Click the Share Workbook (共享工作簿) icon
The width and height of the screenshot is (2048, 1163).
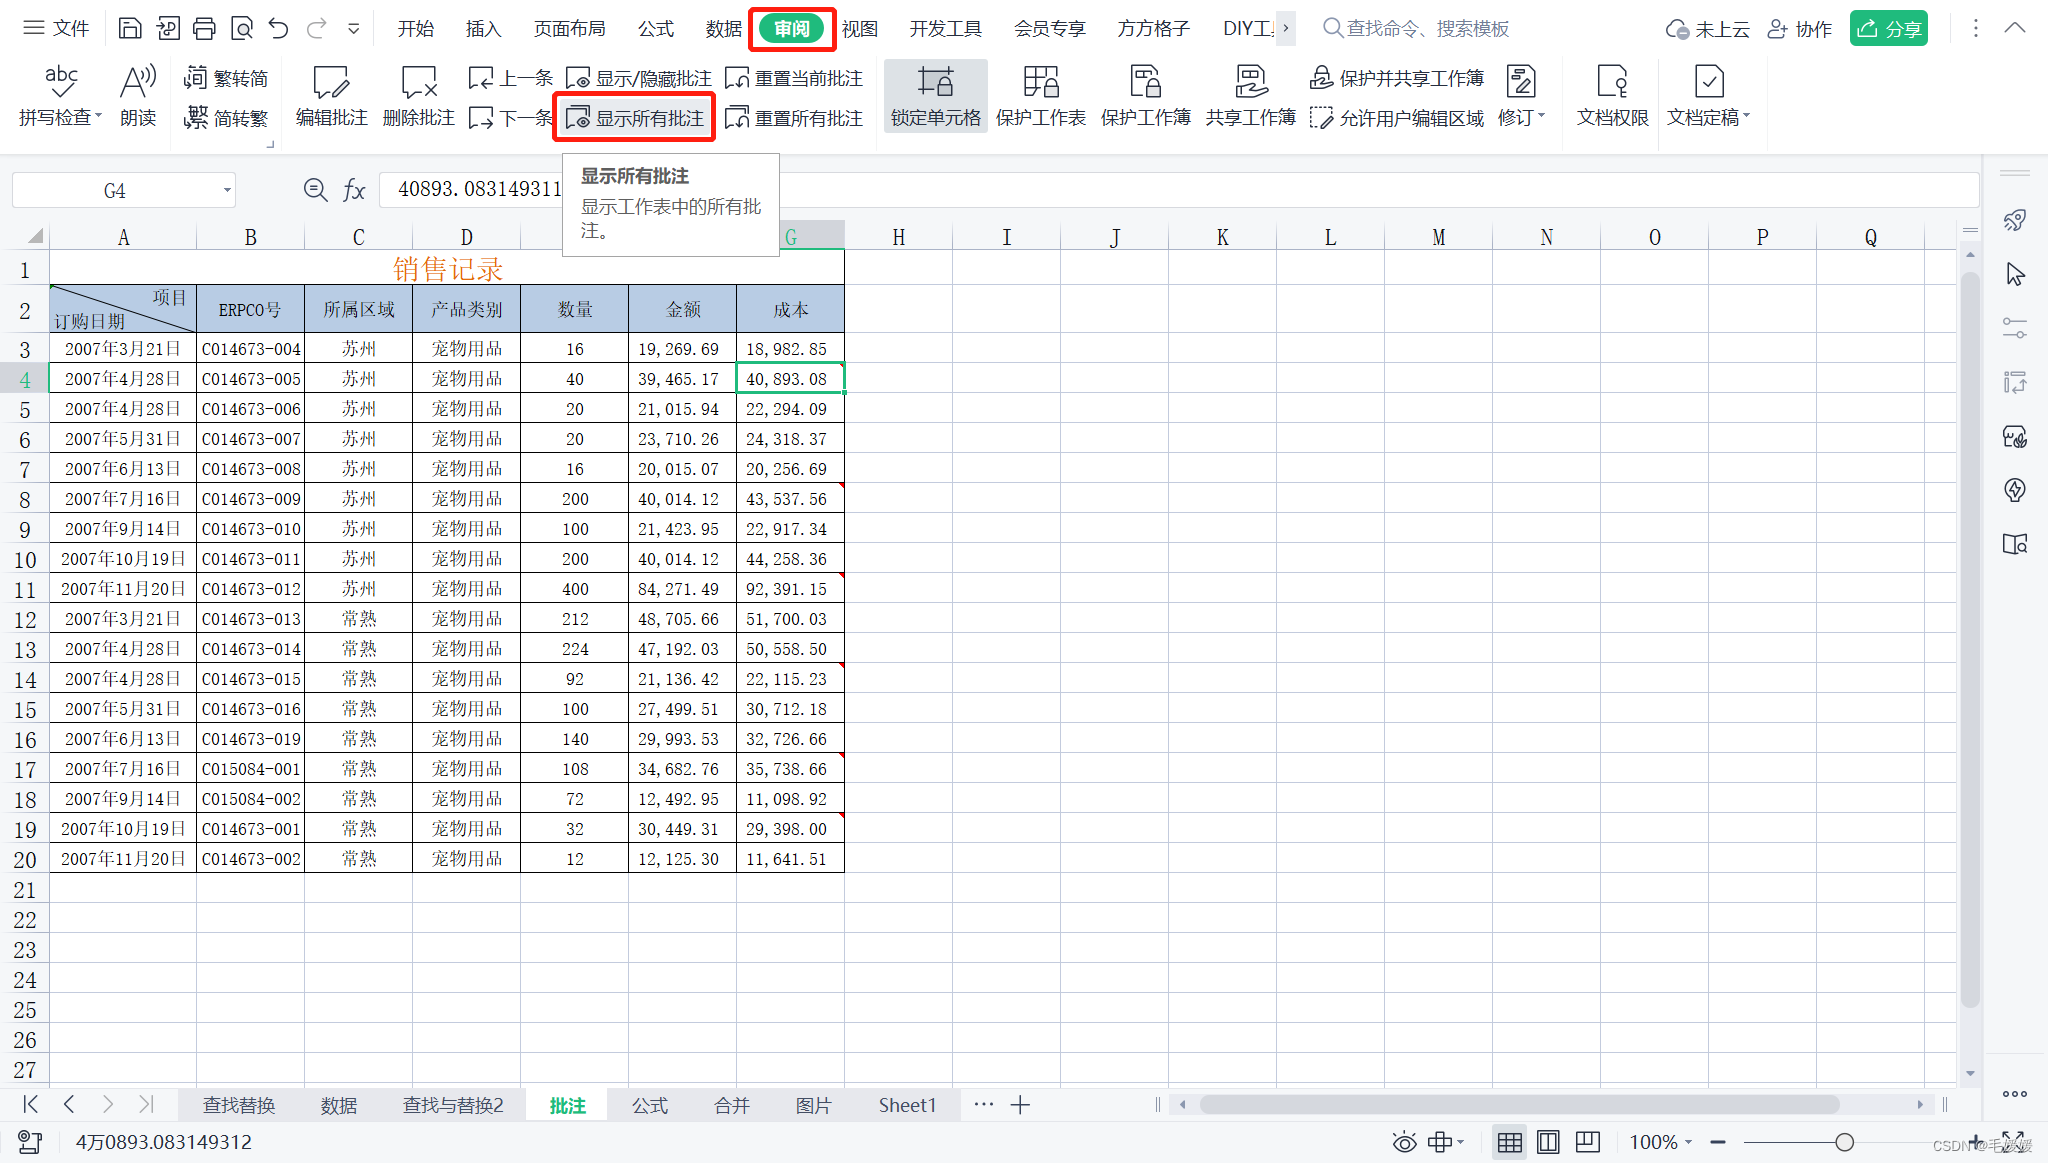pos(1250,82)
